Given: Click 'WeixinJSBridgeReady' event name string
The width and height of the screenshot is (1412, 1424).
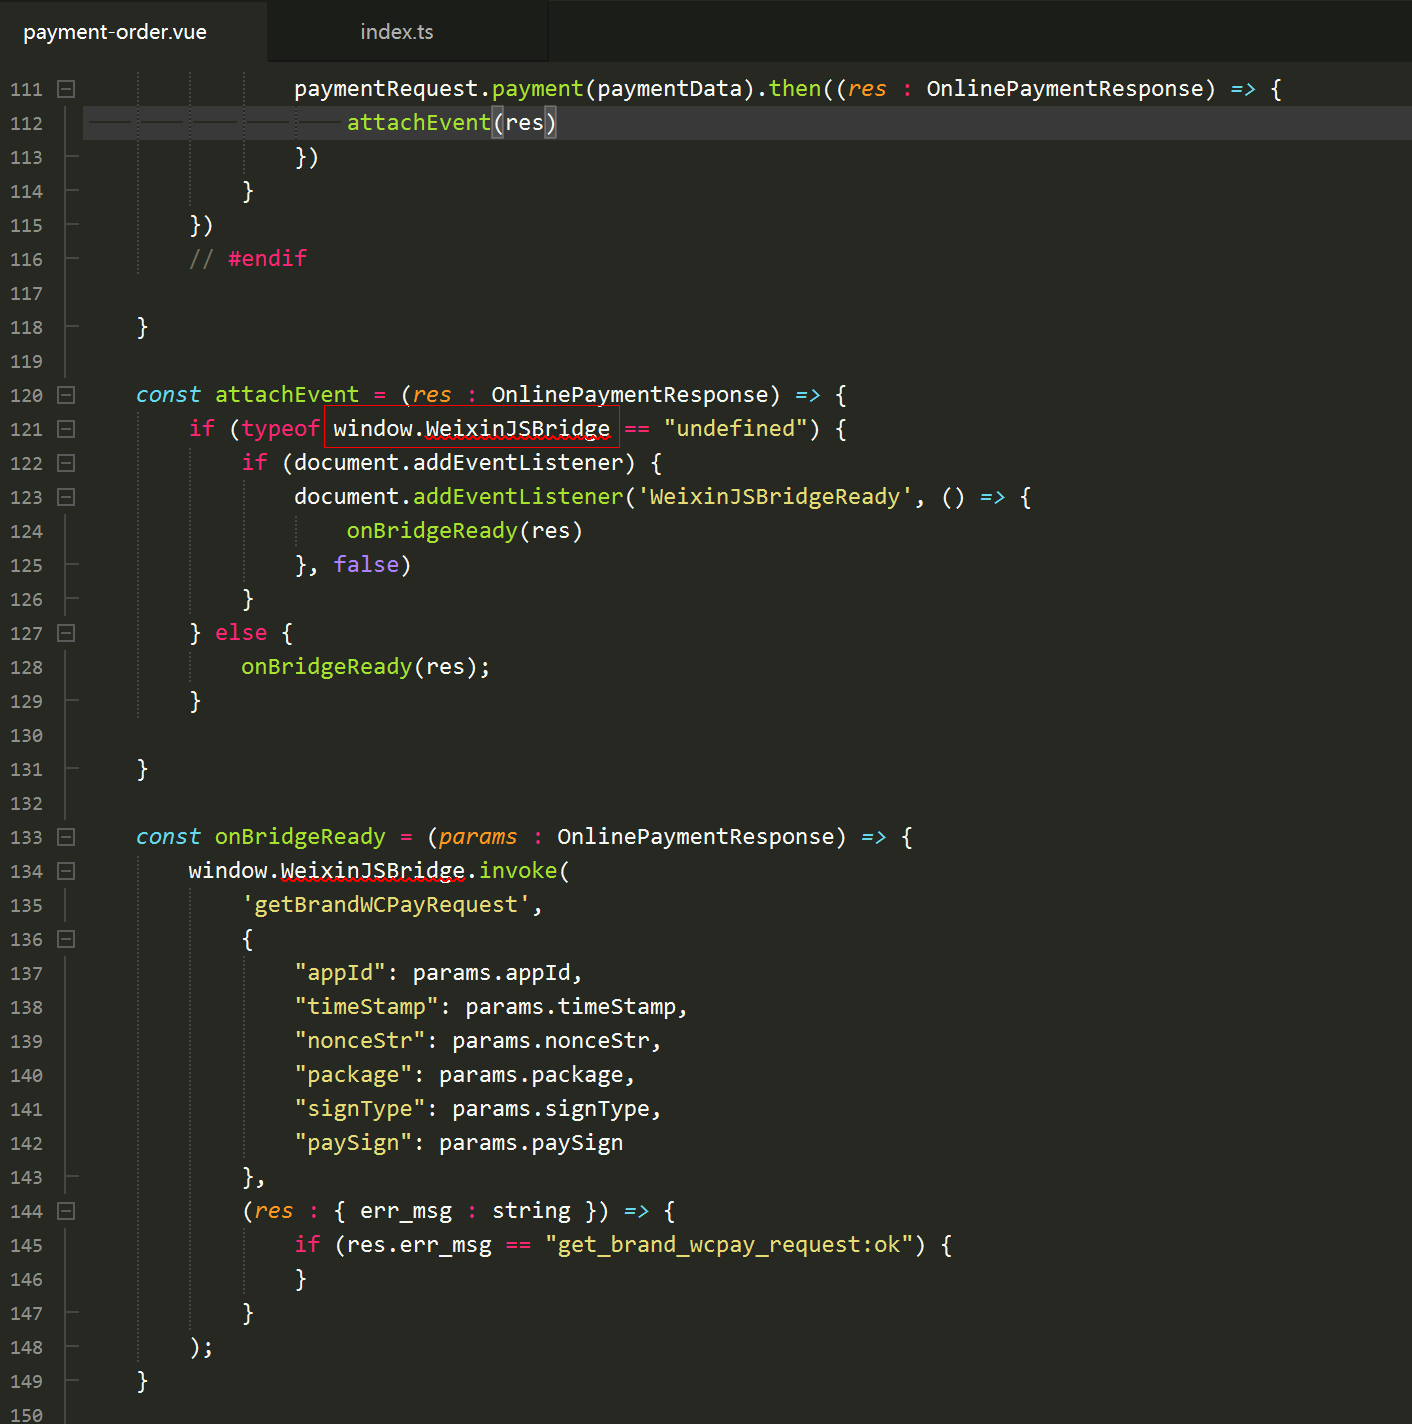Looking at the screenshot, I should (775, 497).
